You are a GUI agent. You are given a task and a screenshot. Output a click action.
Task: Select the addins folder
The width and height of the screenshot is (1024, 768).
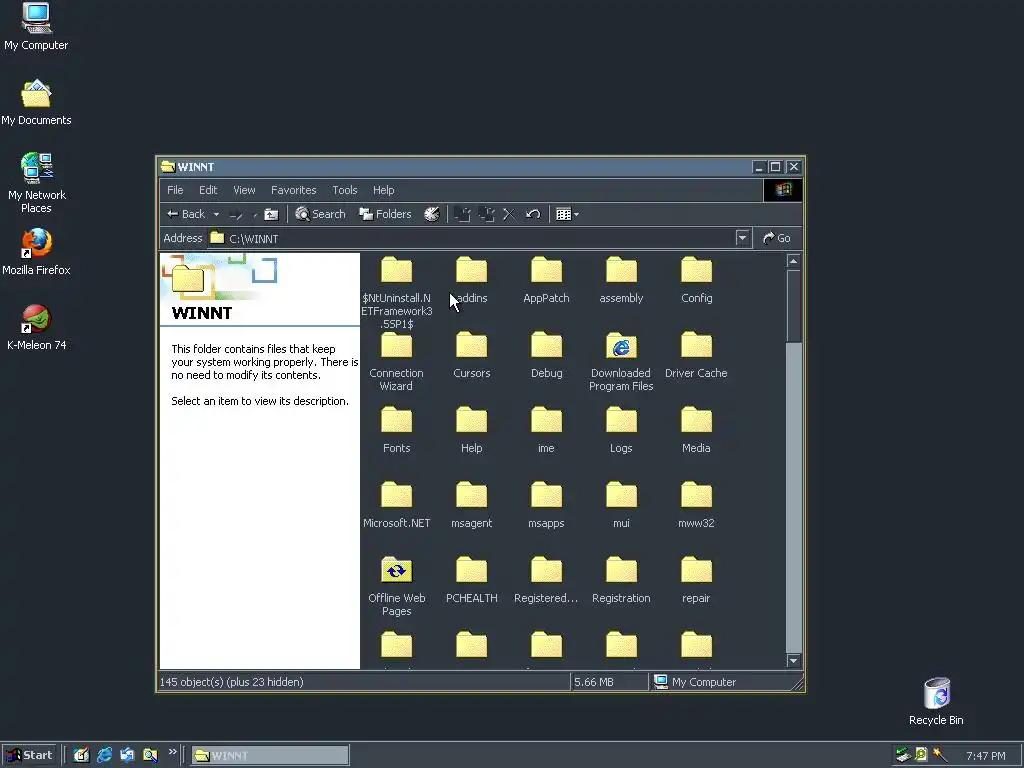[x=472, y=281]
